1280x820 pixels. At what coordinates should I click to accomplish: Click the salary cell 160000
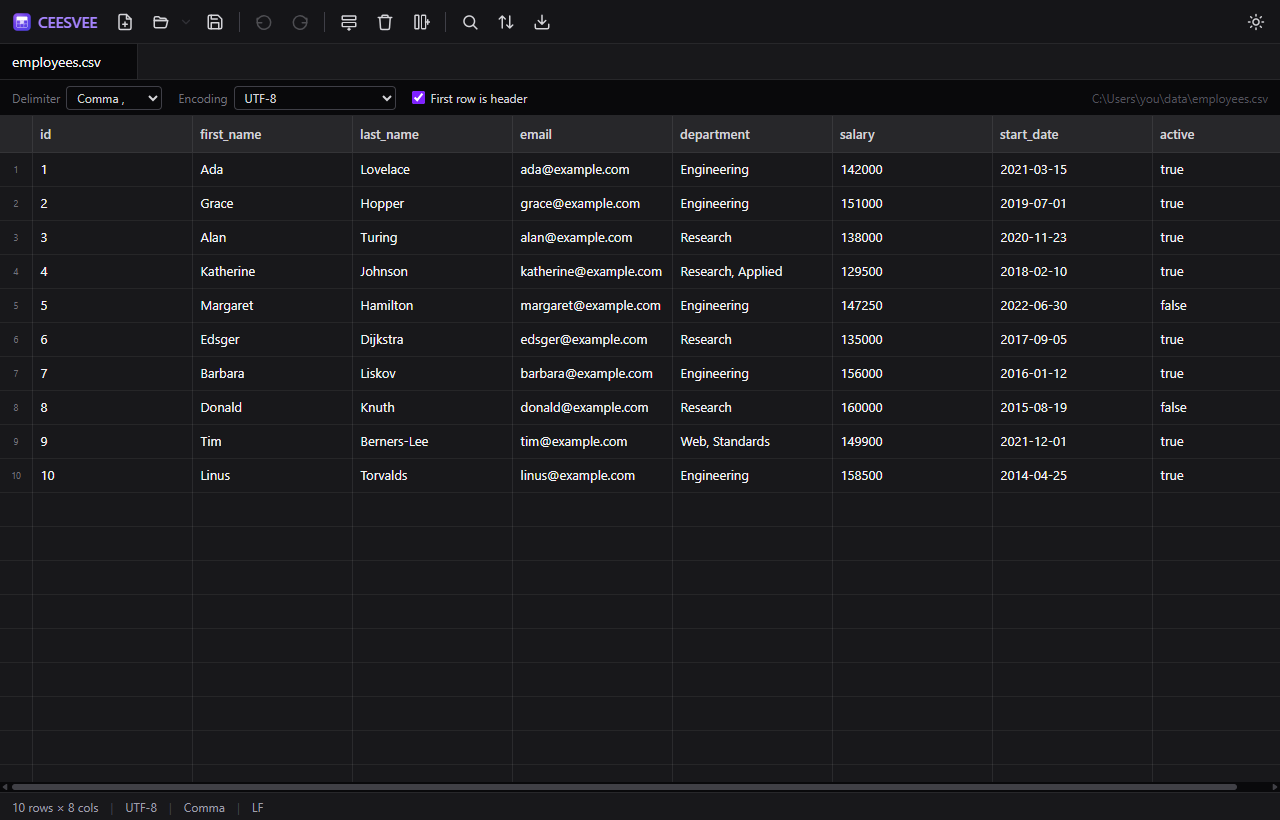tap(912, 408)
